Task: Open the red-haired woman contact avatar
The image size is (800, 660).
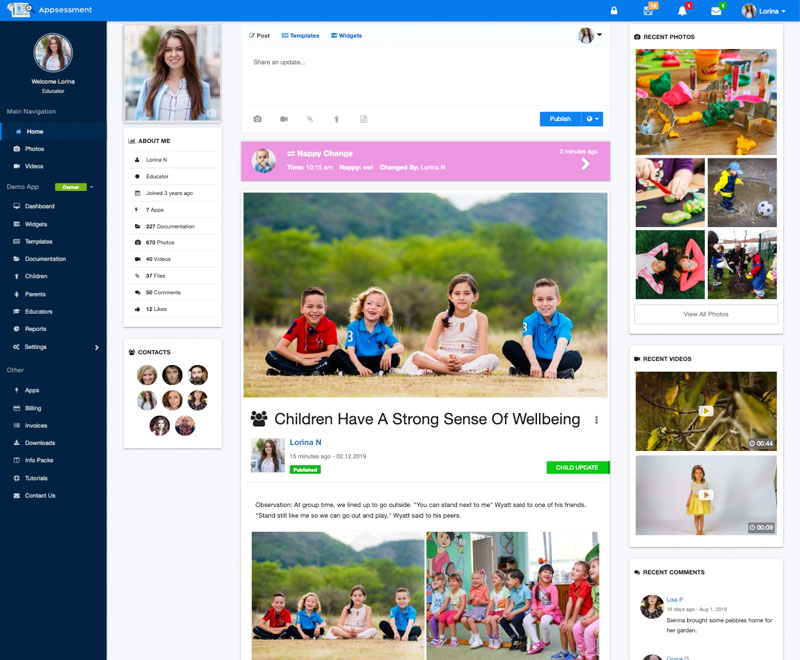Action: (x=172, y=400)
